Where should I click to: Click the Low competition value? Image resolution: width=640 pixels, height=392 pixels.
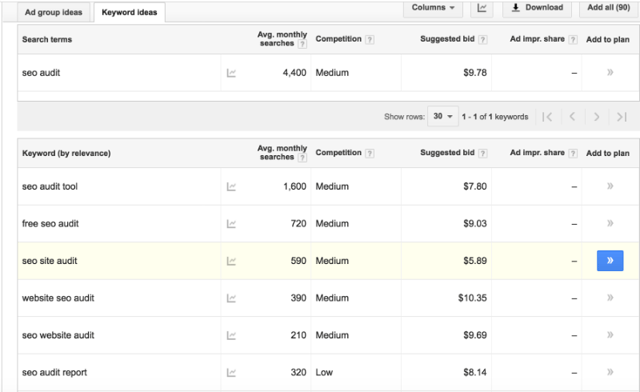(x=324, y=372)
